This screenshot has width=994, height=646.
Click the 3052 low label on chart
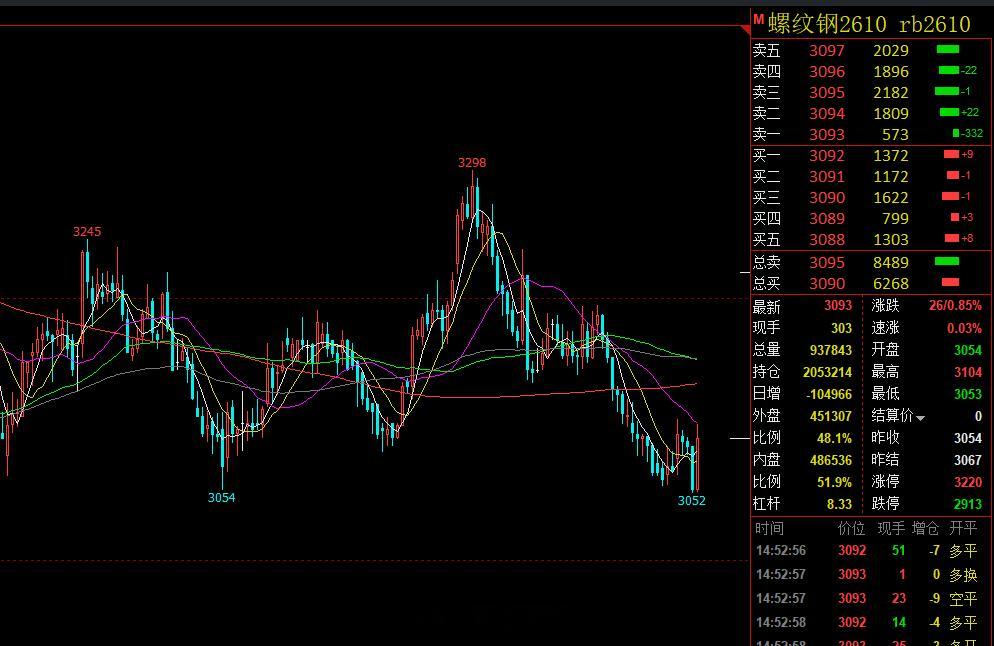[x=691, y=501]
